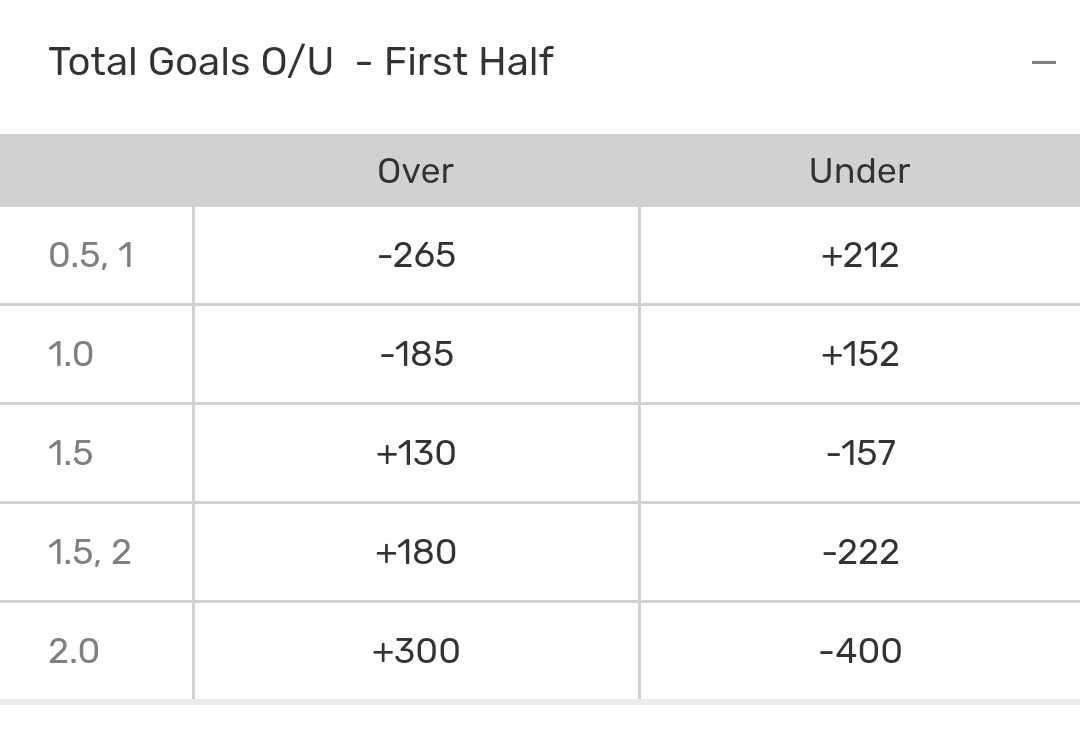Click the Under column header

(859, 171)
